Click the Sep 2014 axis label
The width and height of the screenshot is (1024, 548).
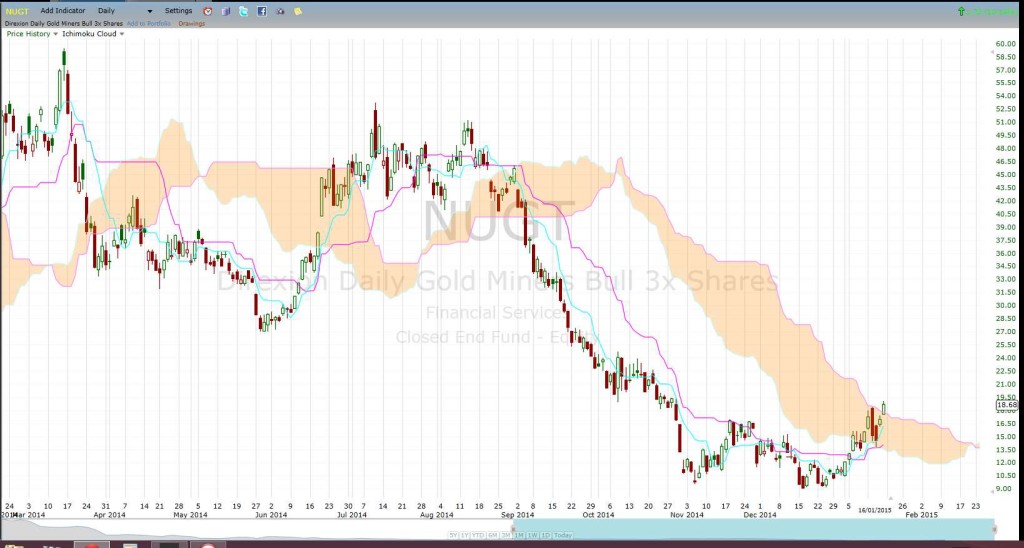pos(518,515)
